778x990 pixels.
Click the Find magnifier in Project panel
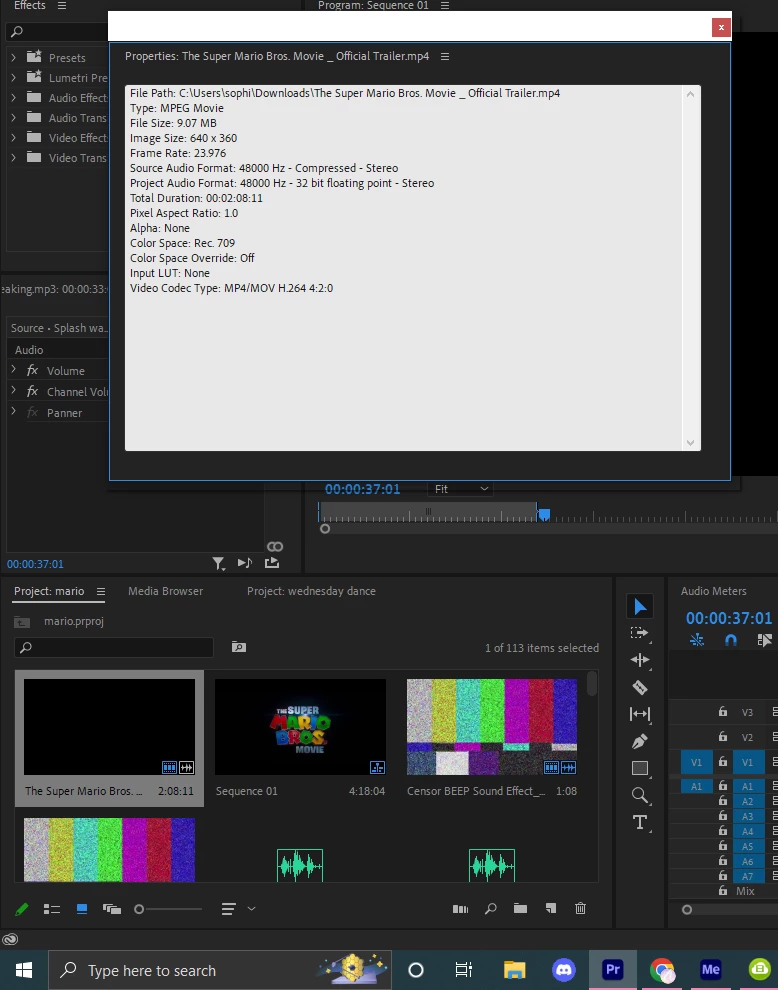(x=491, y=909)
